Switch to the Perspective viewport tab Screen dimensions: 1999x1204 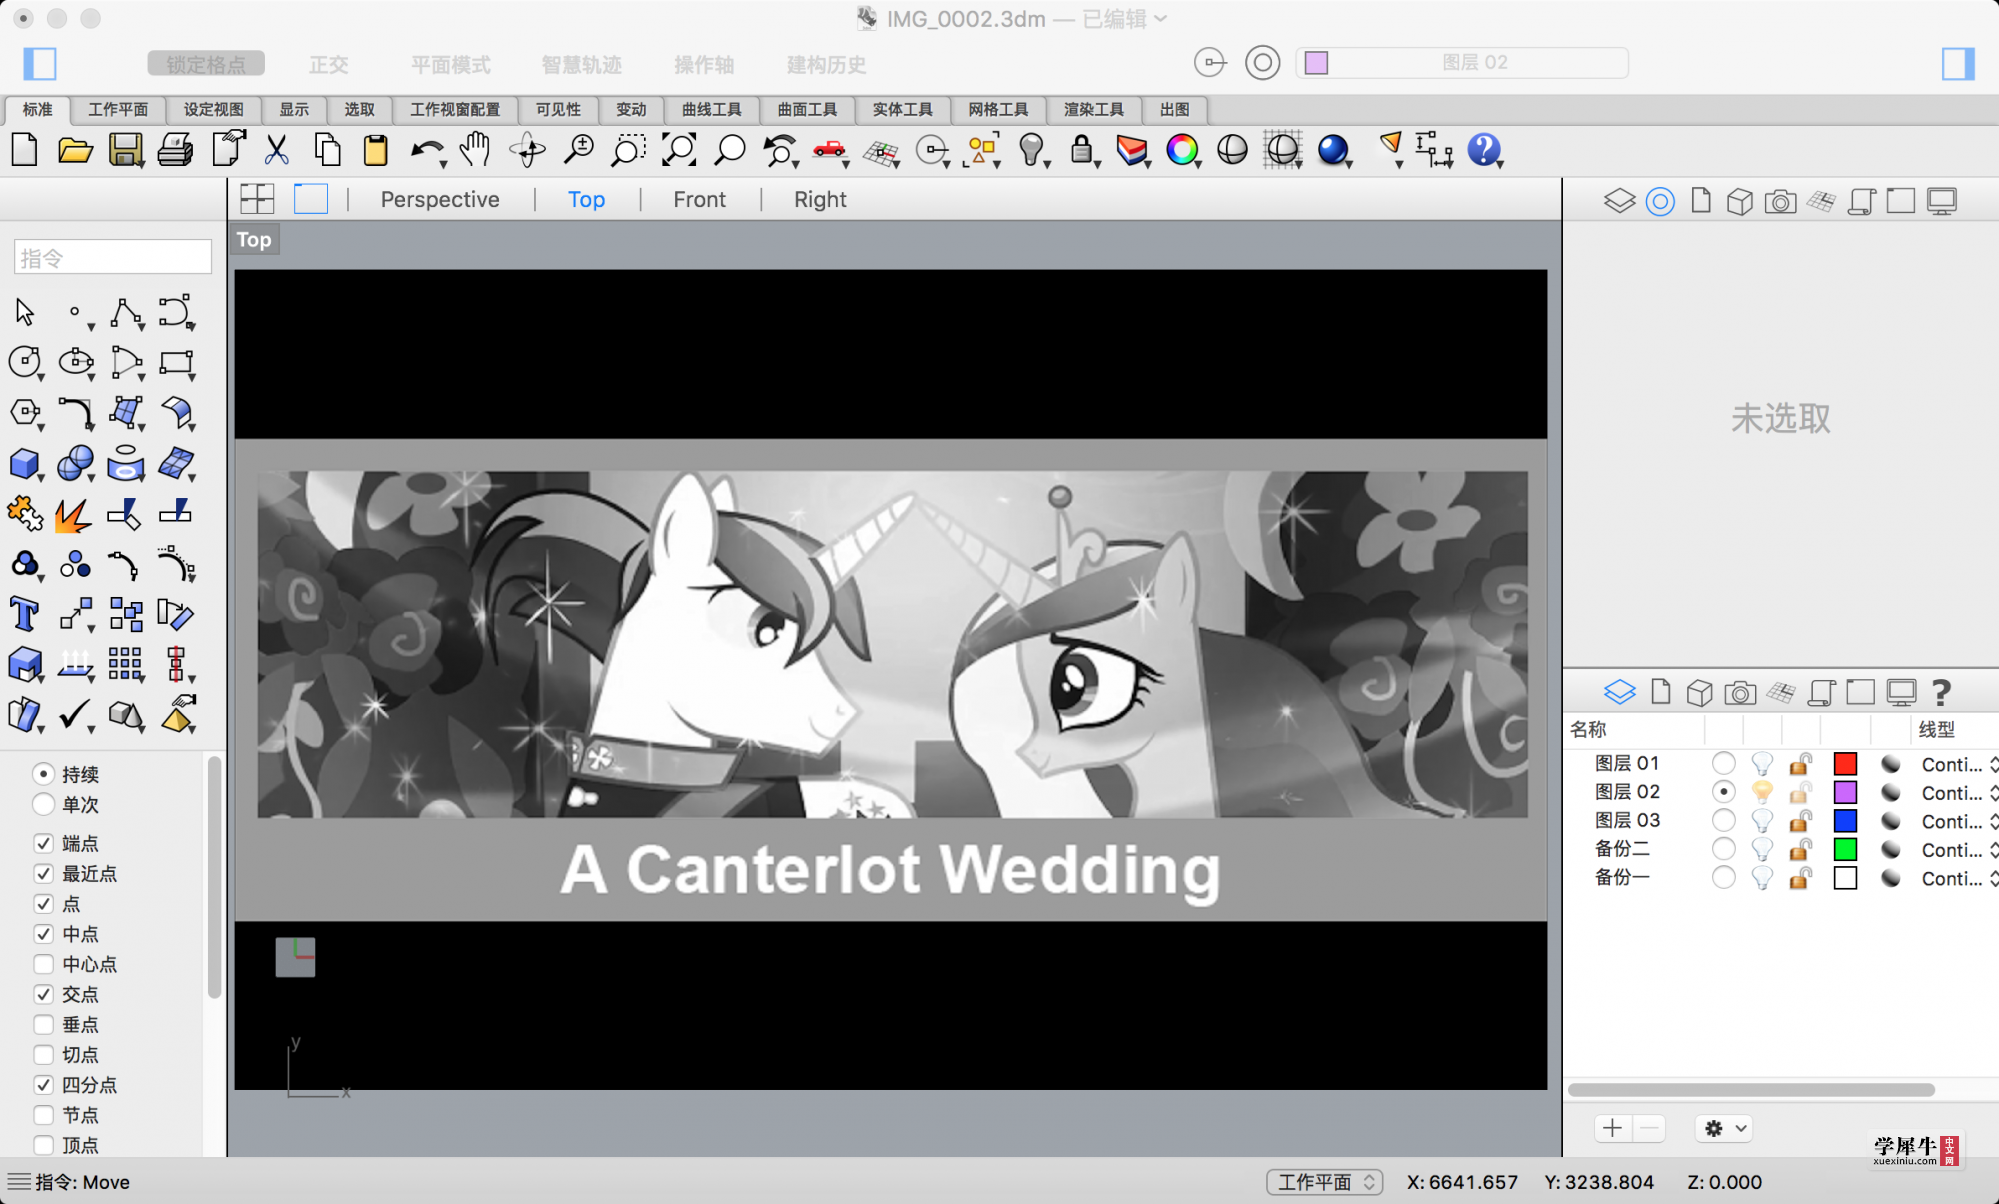pyautogui.click(x=440, y=199)
